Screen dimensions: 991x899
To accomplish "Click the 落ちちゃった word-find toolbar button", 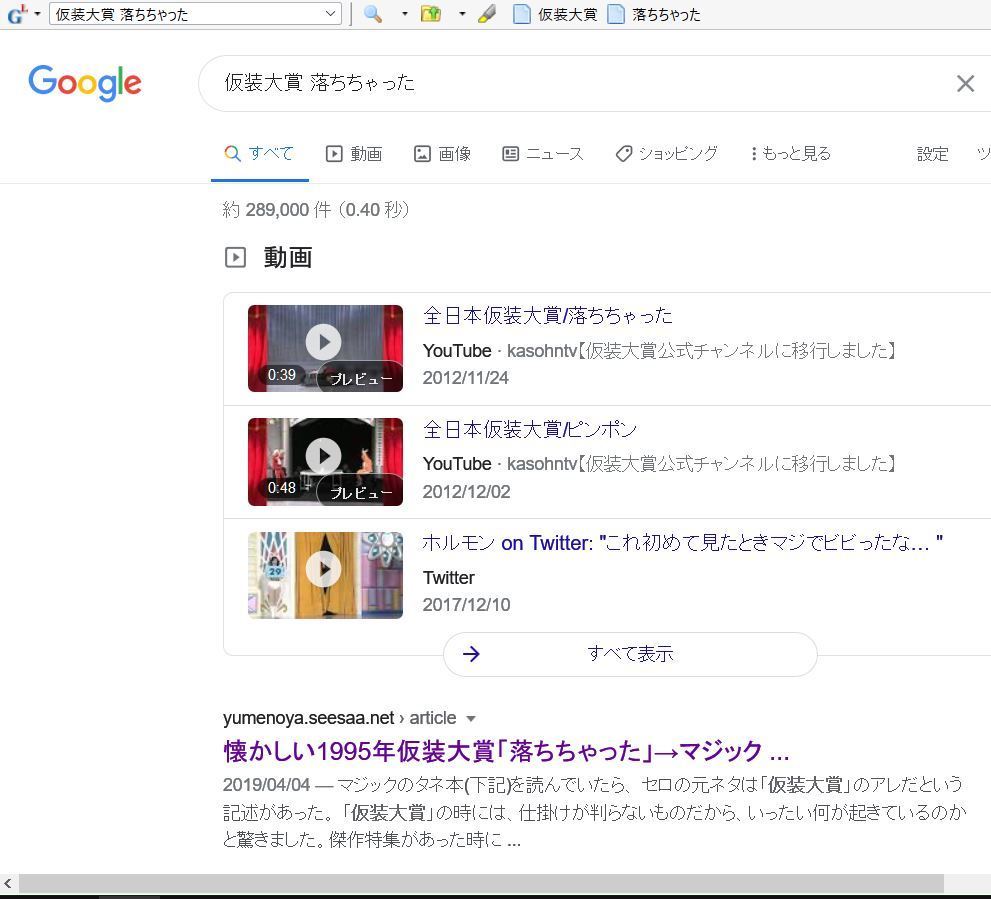I will (x=654, y=15).
